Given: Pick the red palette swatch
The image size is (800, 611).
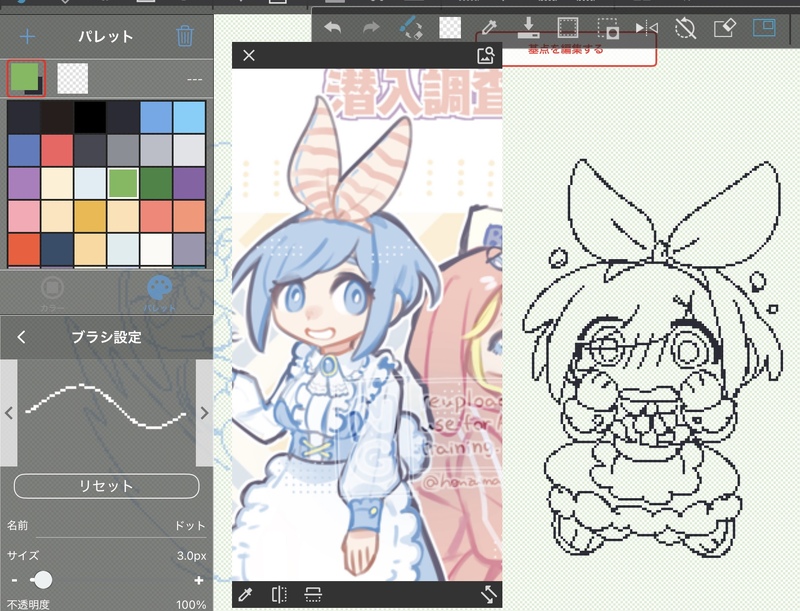Looking at the screenshot, I should [57, 150].
